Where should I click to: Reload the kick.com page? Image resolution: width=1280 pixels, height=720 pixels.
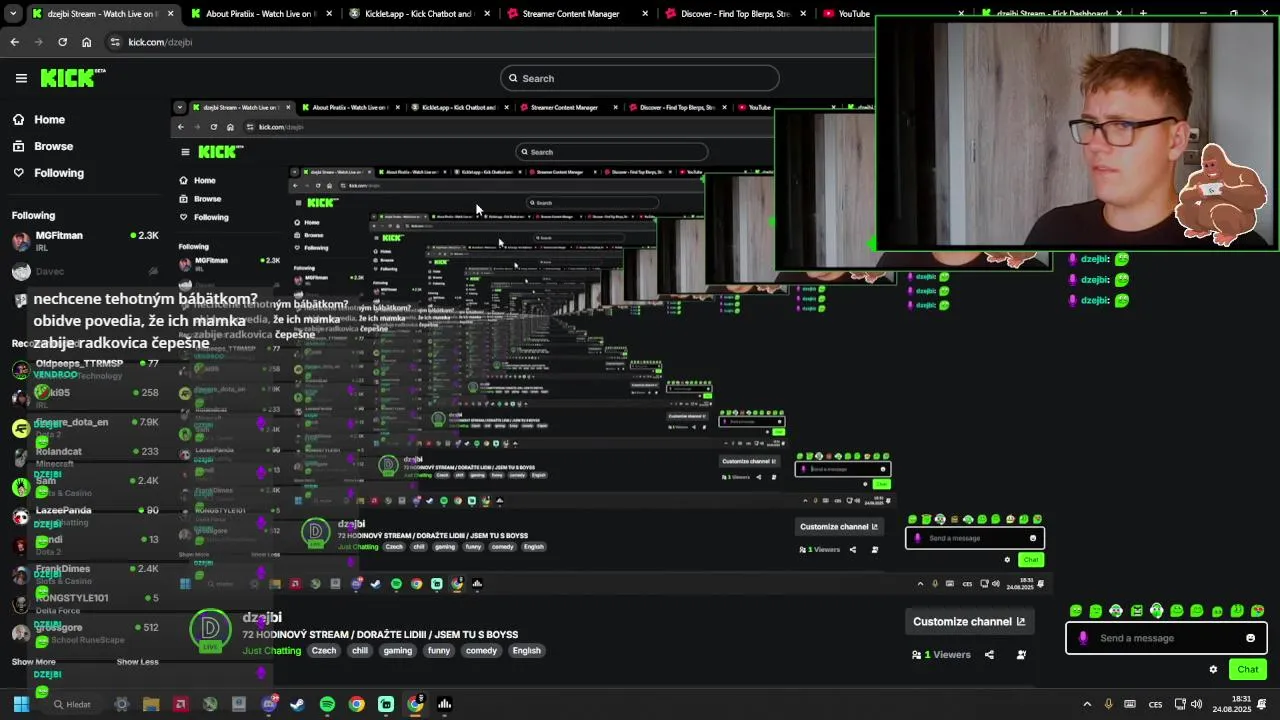click(x=62, y=42)
